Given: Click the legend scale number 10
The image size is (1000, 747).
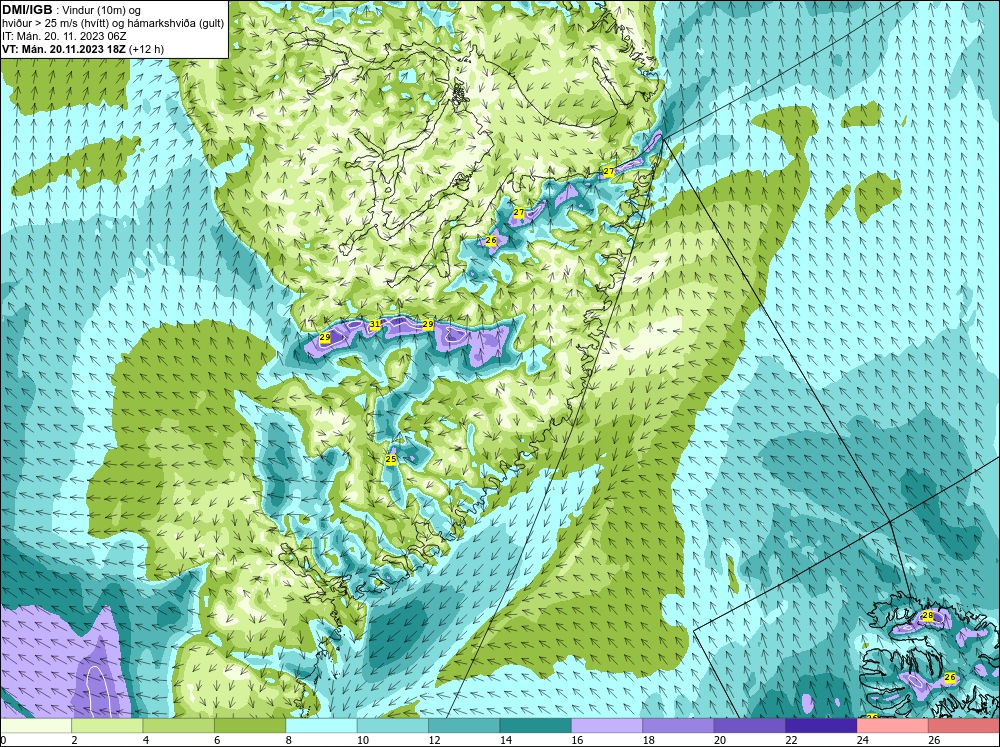Looking at the screenshot, I should [362, 740].
